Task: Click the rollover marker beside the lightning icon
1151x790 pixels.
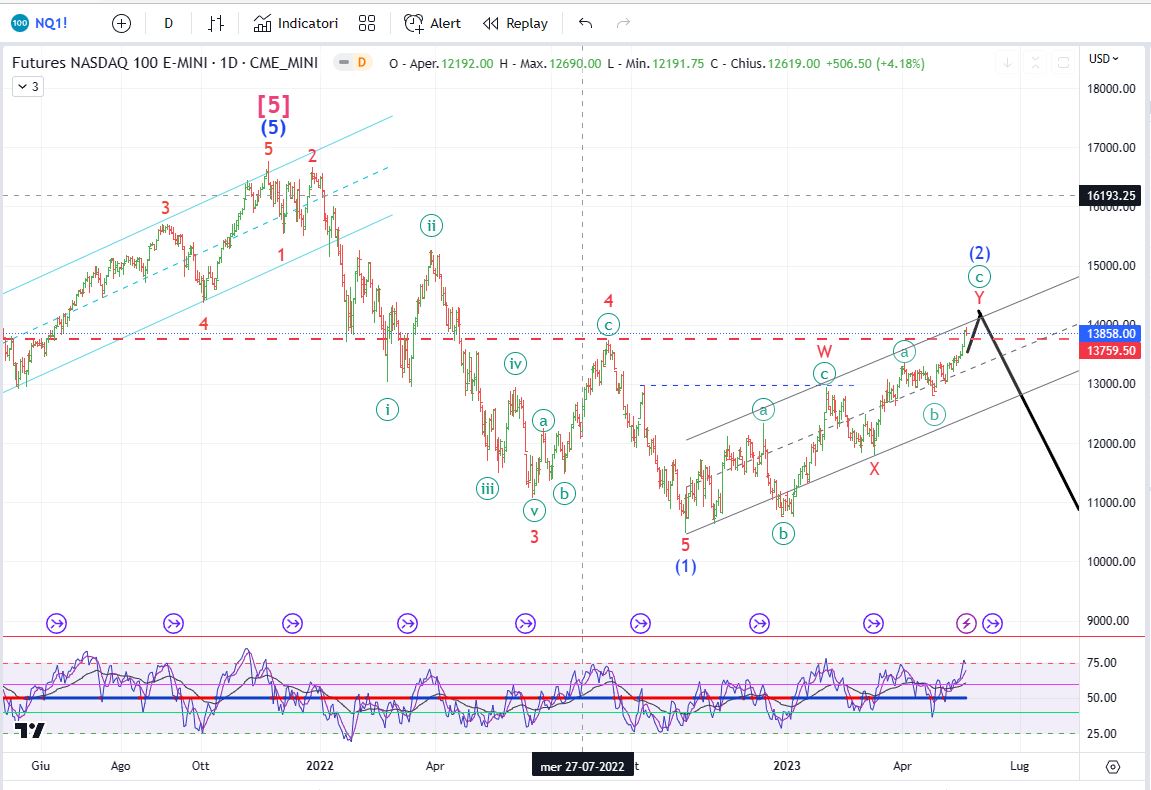Action: pos(992,623)
